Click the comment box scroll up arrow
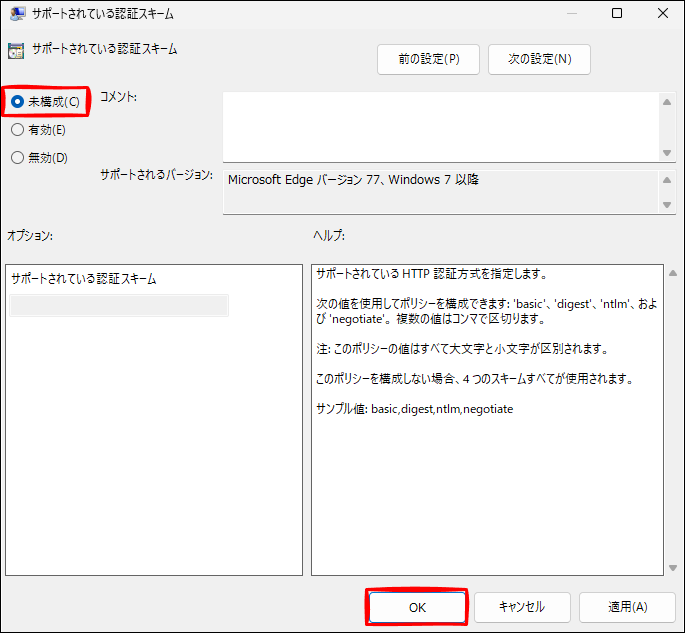The height and width of the screenshot is (633, 685). [667, 102]
